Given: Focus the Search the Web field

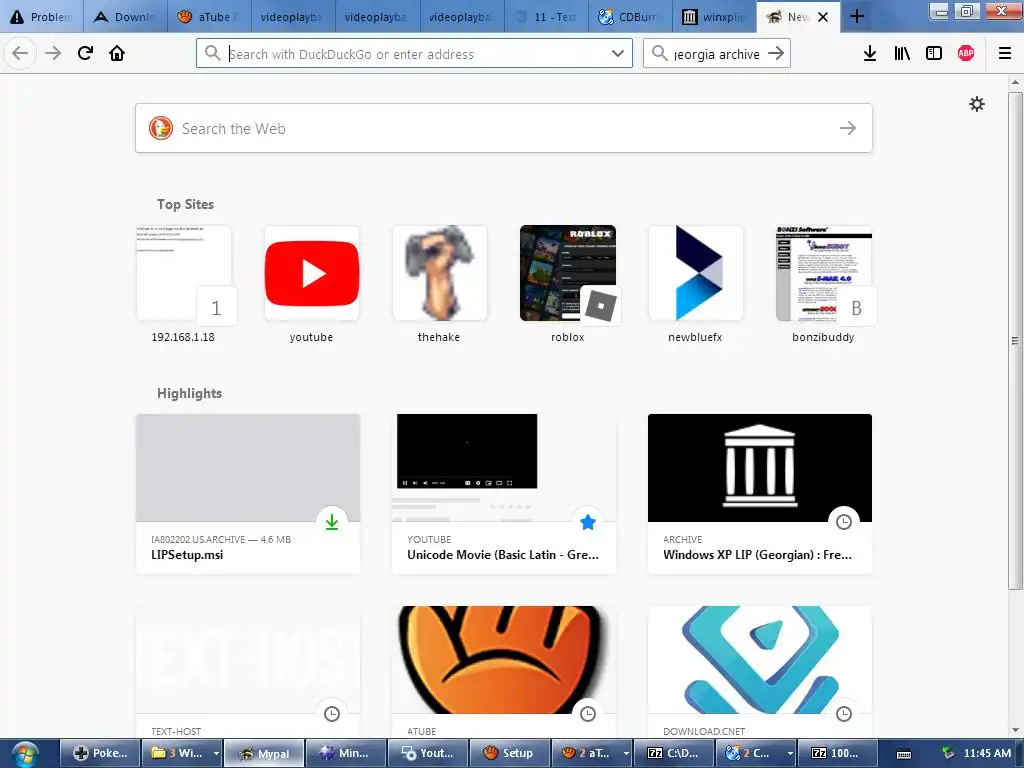Looking at the screenshot, I should tap(504, 128).
